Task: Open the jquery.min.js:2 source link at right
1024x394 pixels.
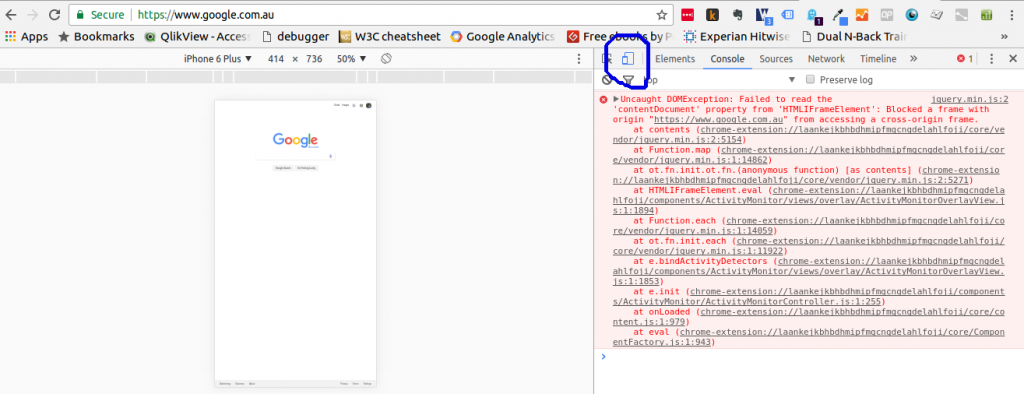Action: coord(970,99)
